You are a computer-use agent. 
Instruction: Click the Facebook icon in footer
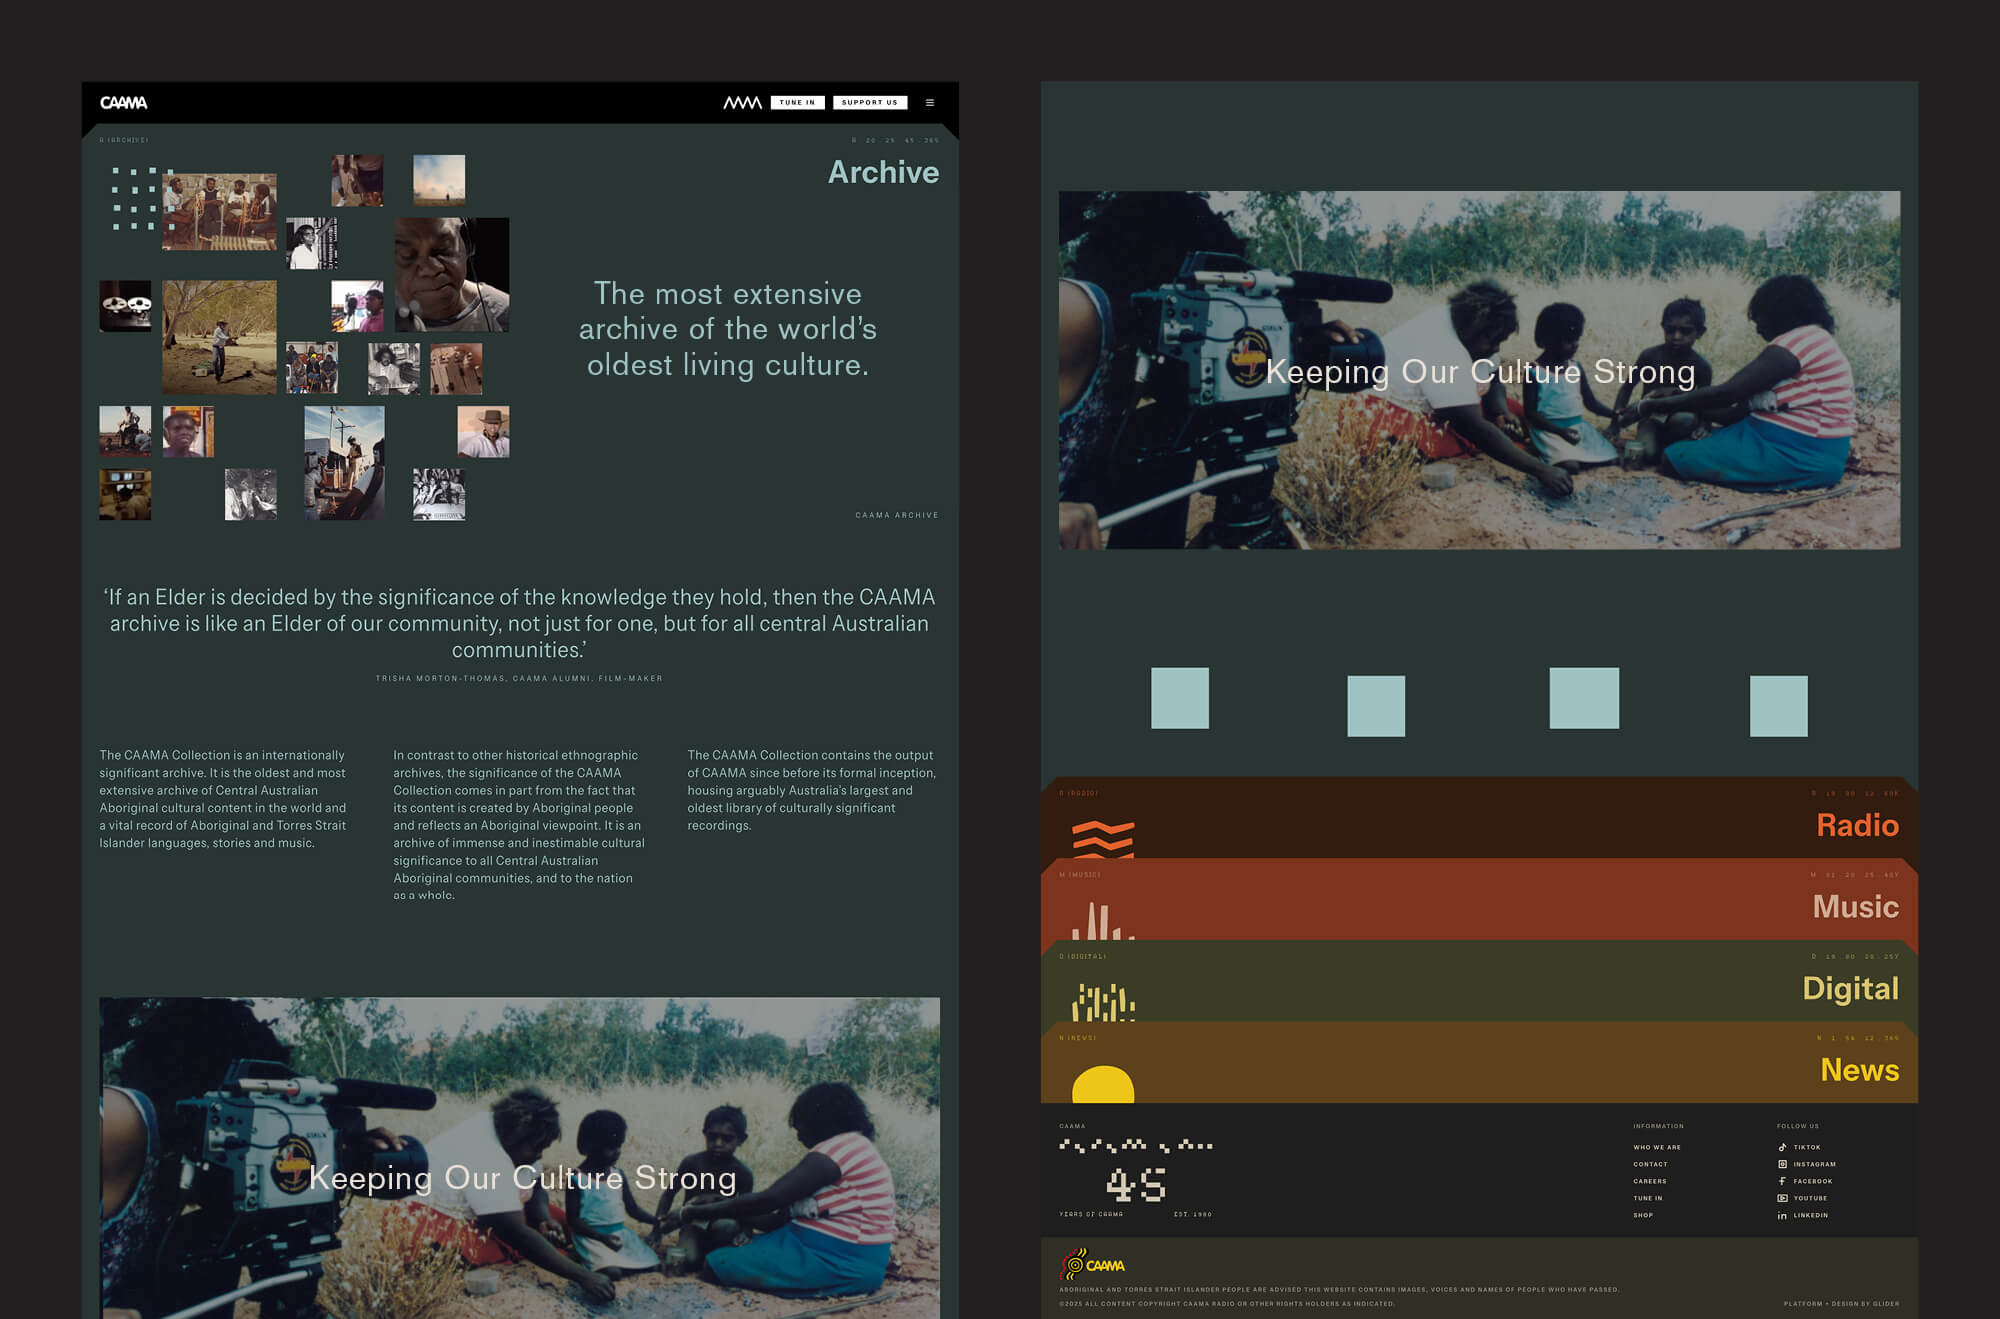click(x=1782, y=1181)
